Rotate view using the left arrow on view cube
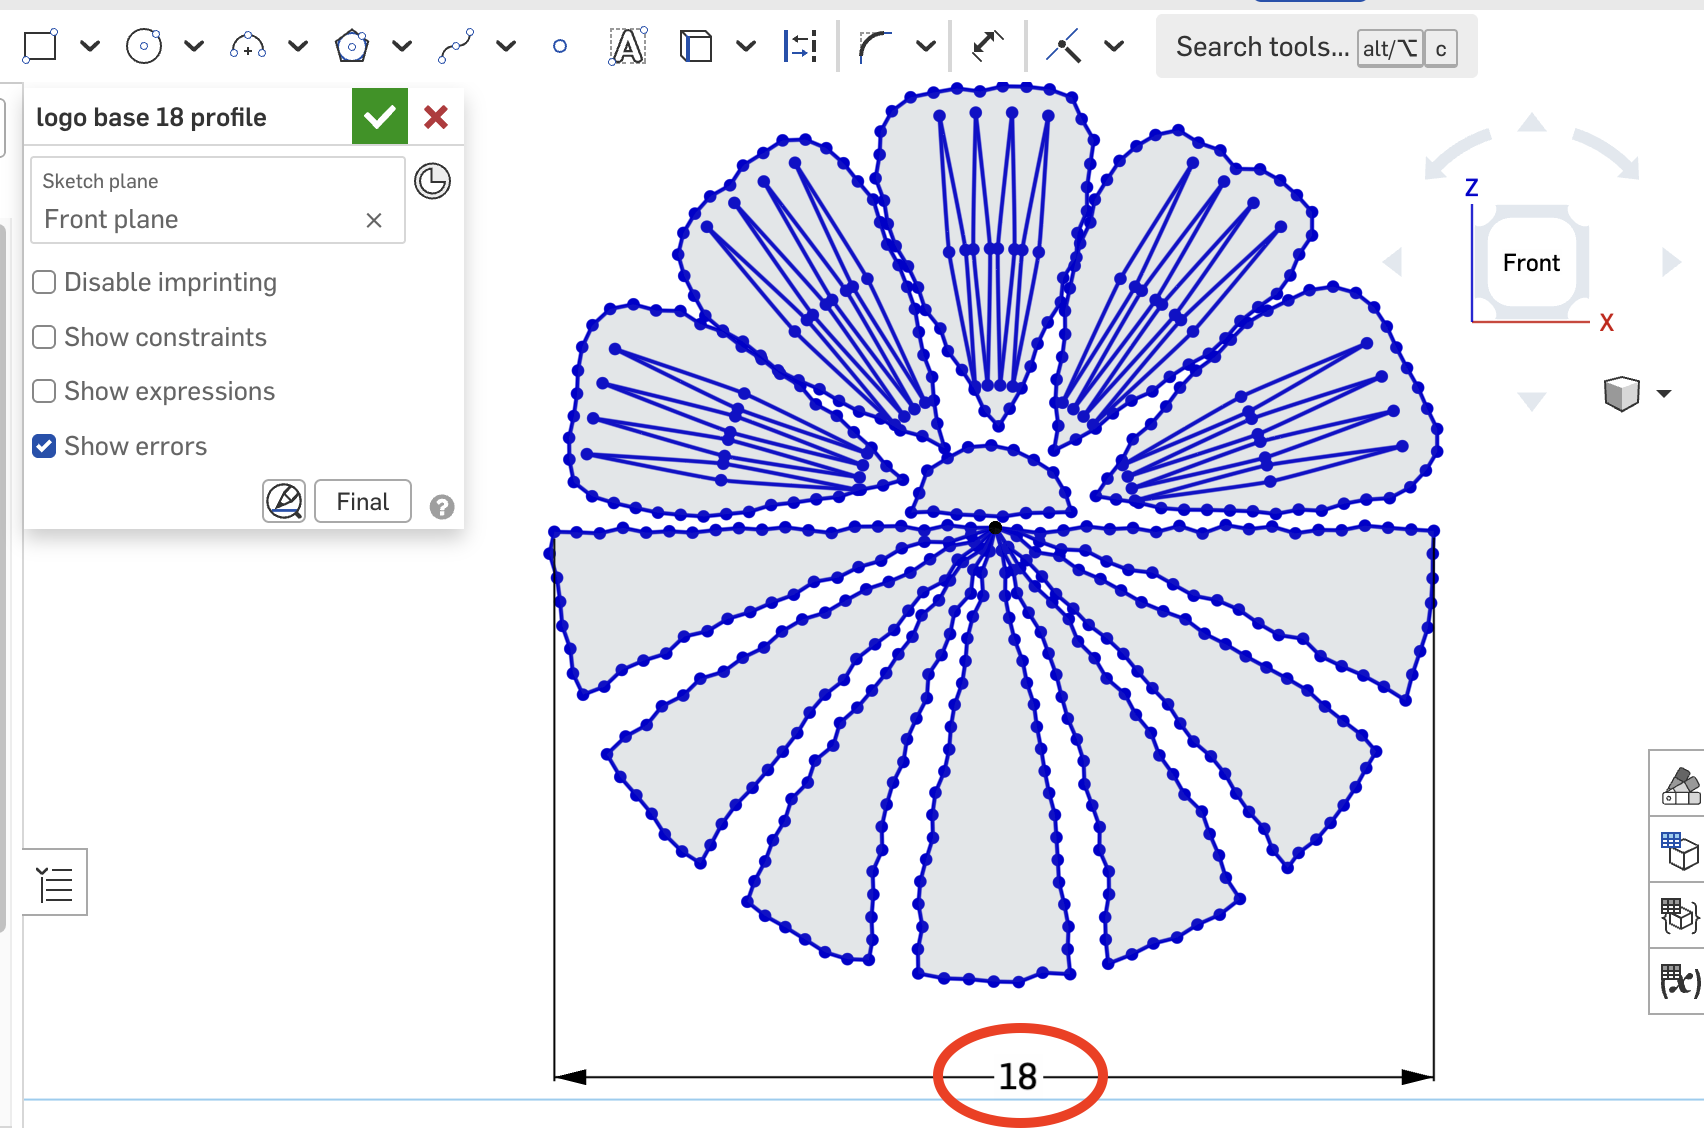Viewport: 1704px width, 1128px height. (1392, 262)
